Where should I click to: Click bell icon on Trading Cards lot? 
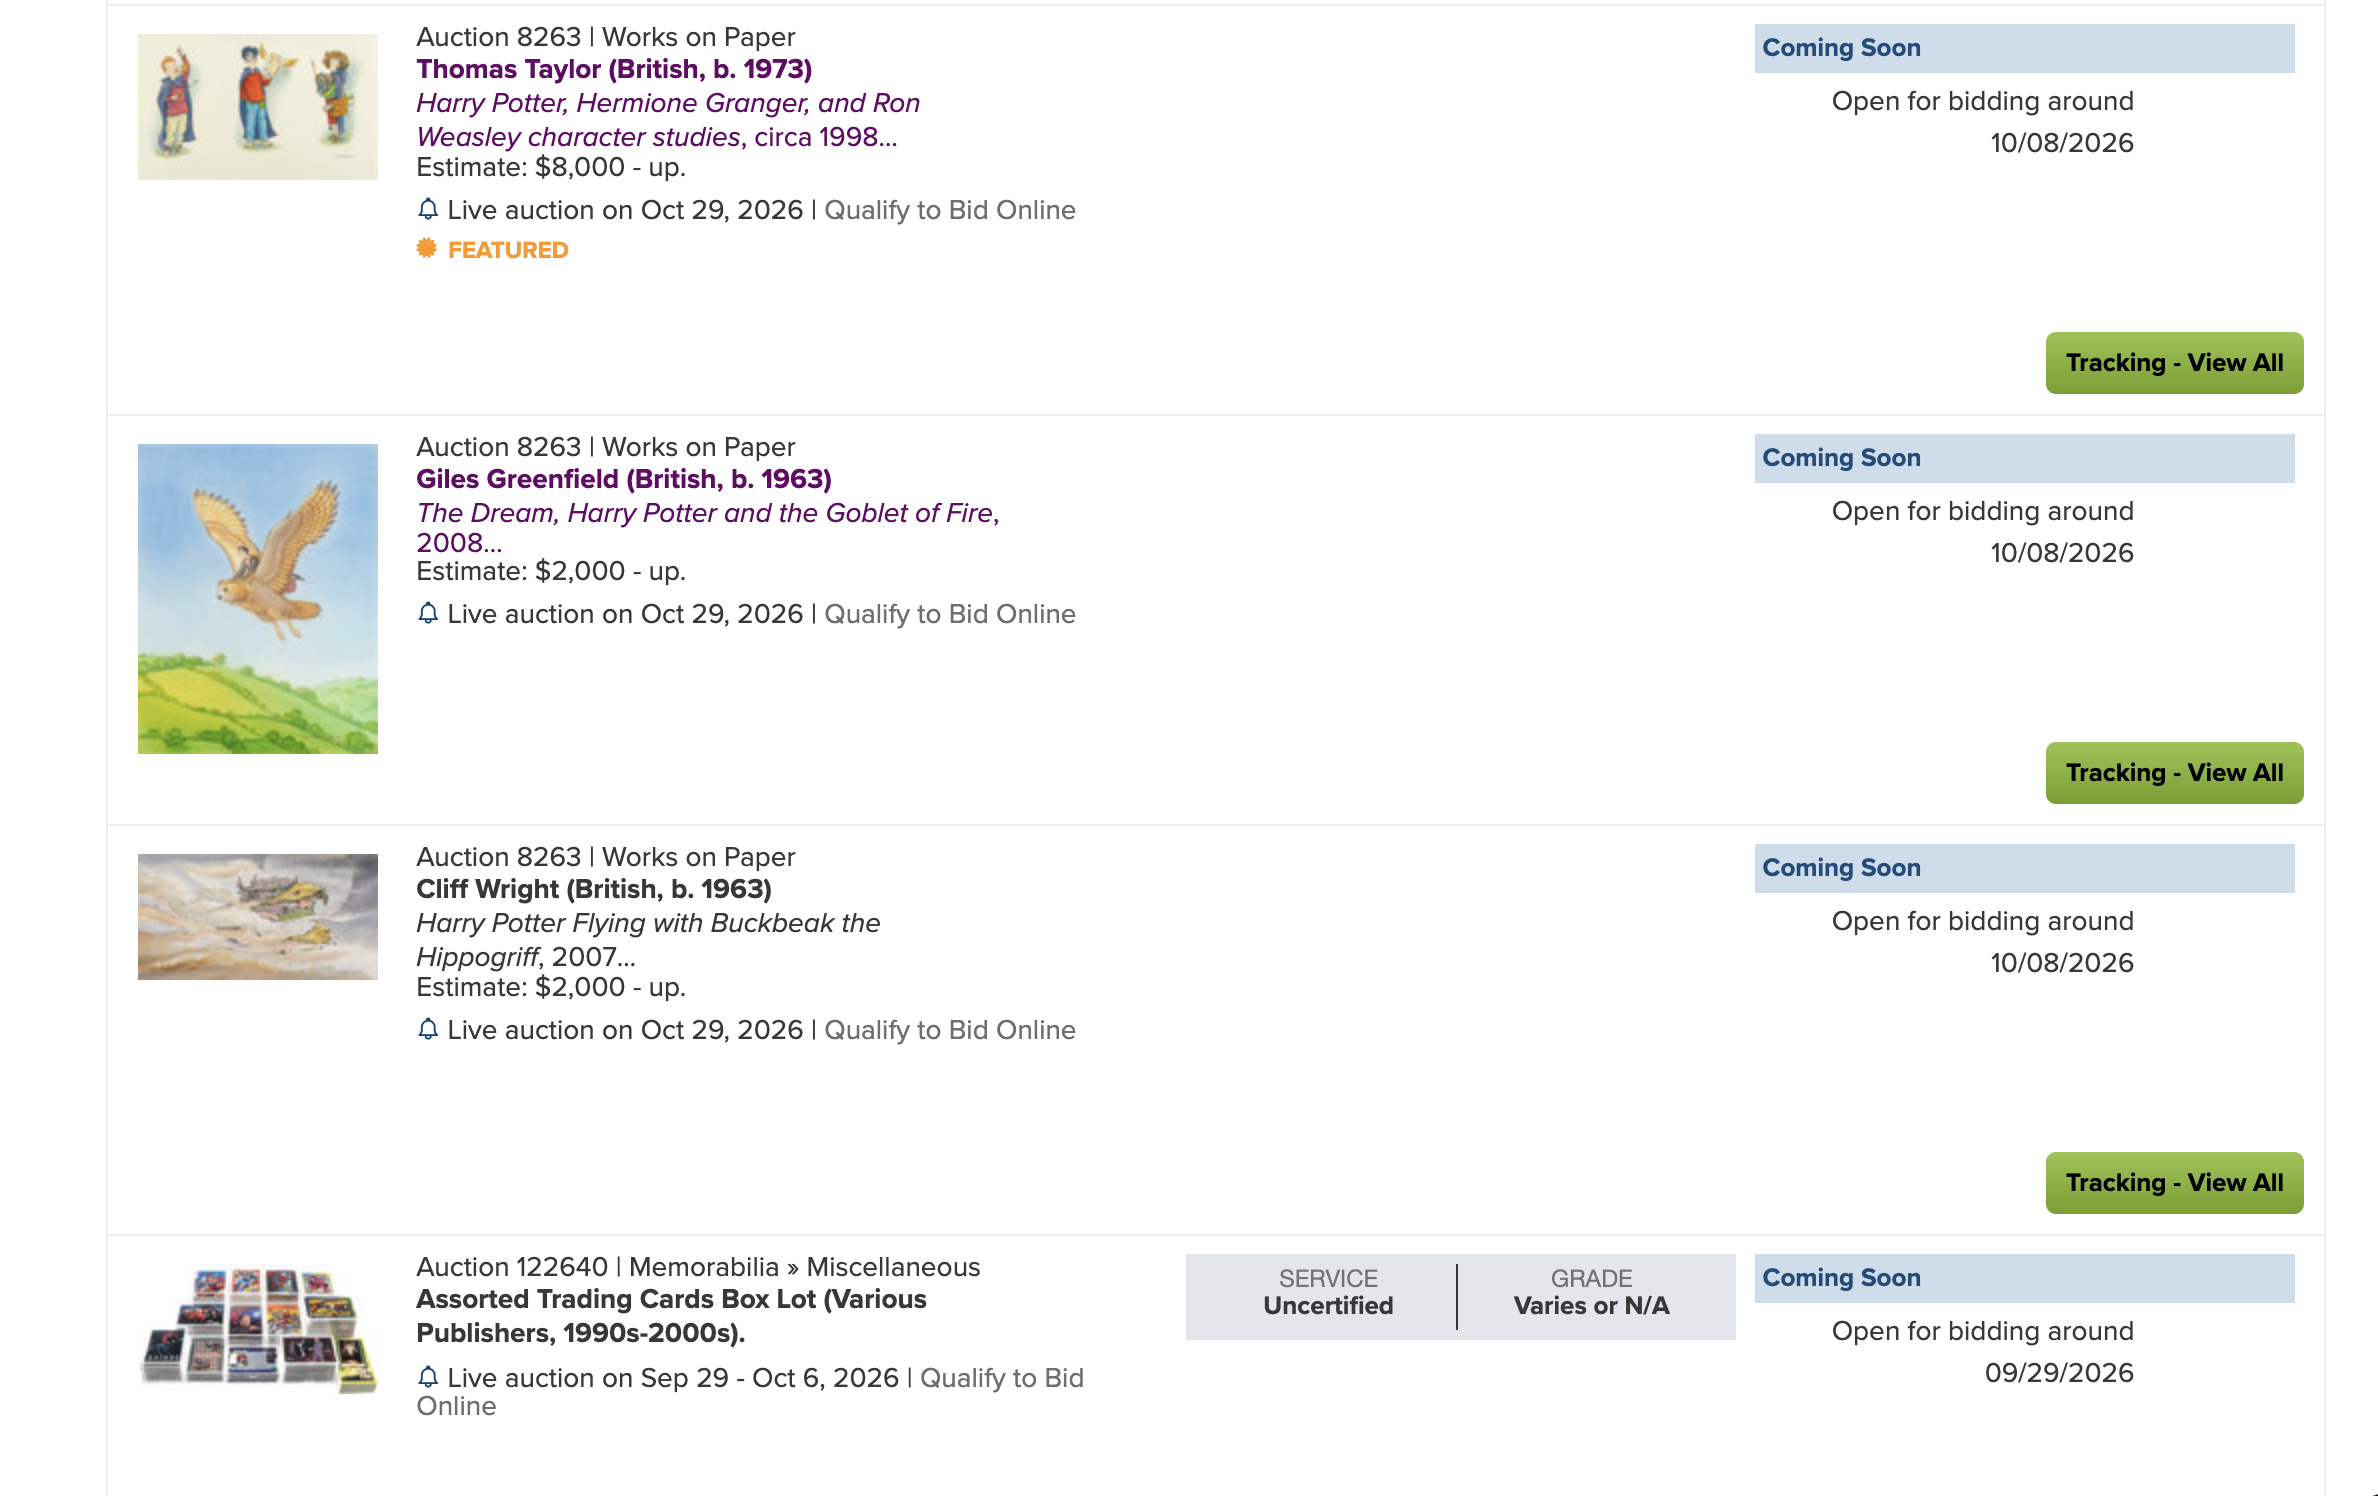pyautogui.click(x=428, y=1377)
